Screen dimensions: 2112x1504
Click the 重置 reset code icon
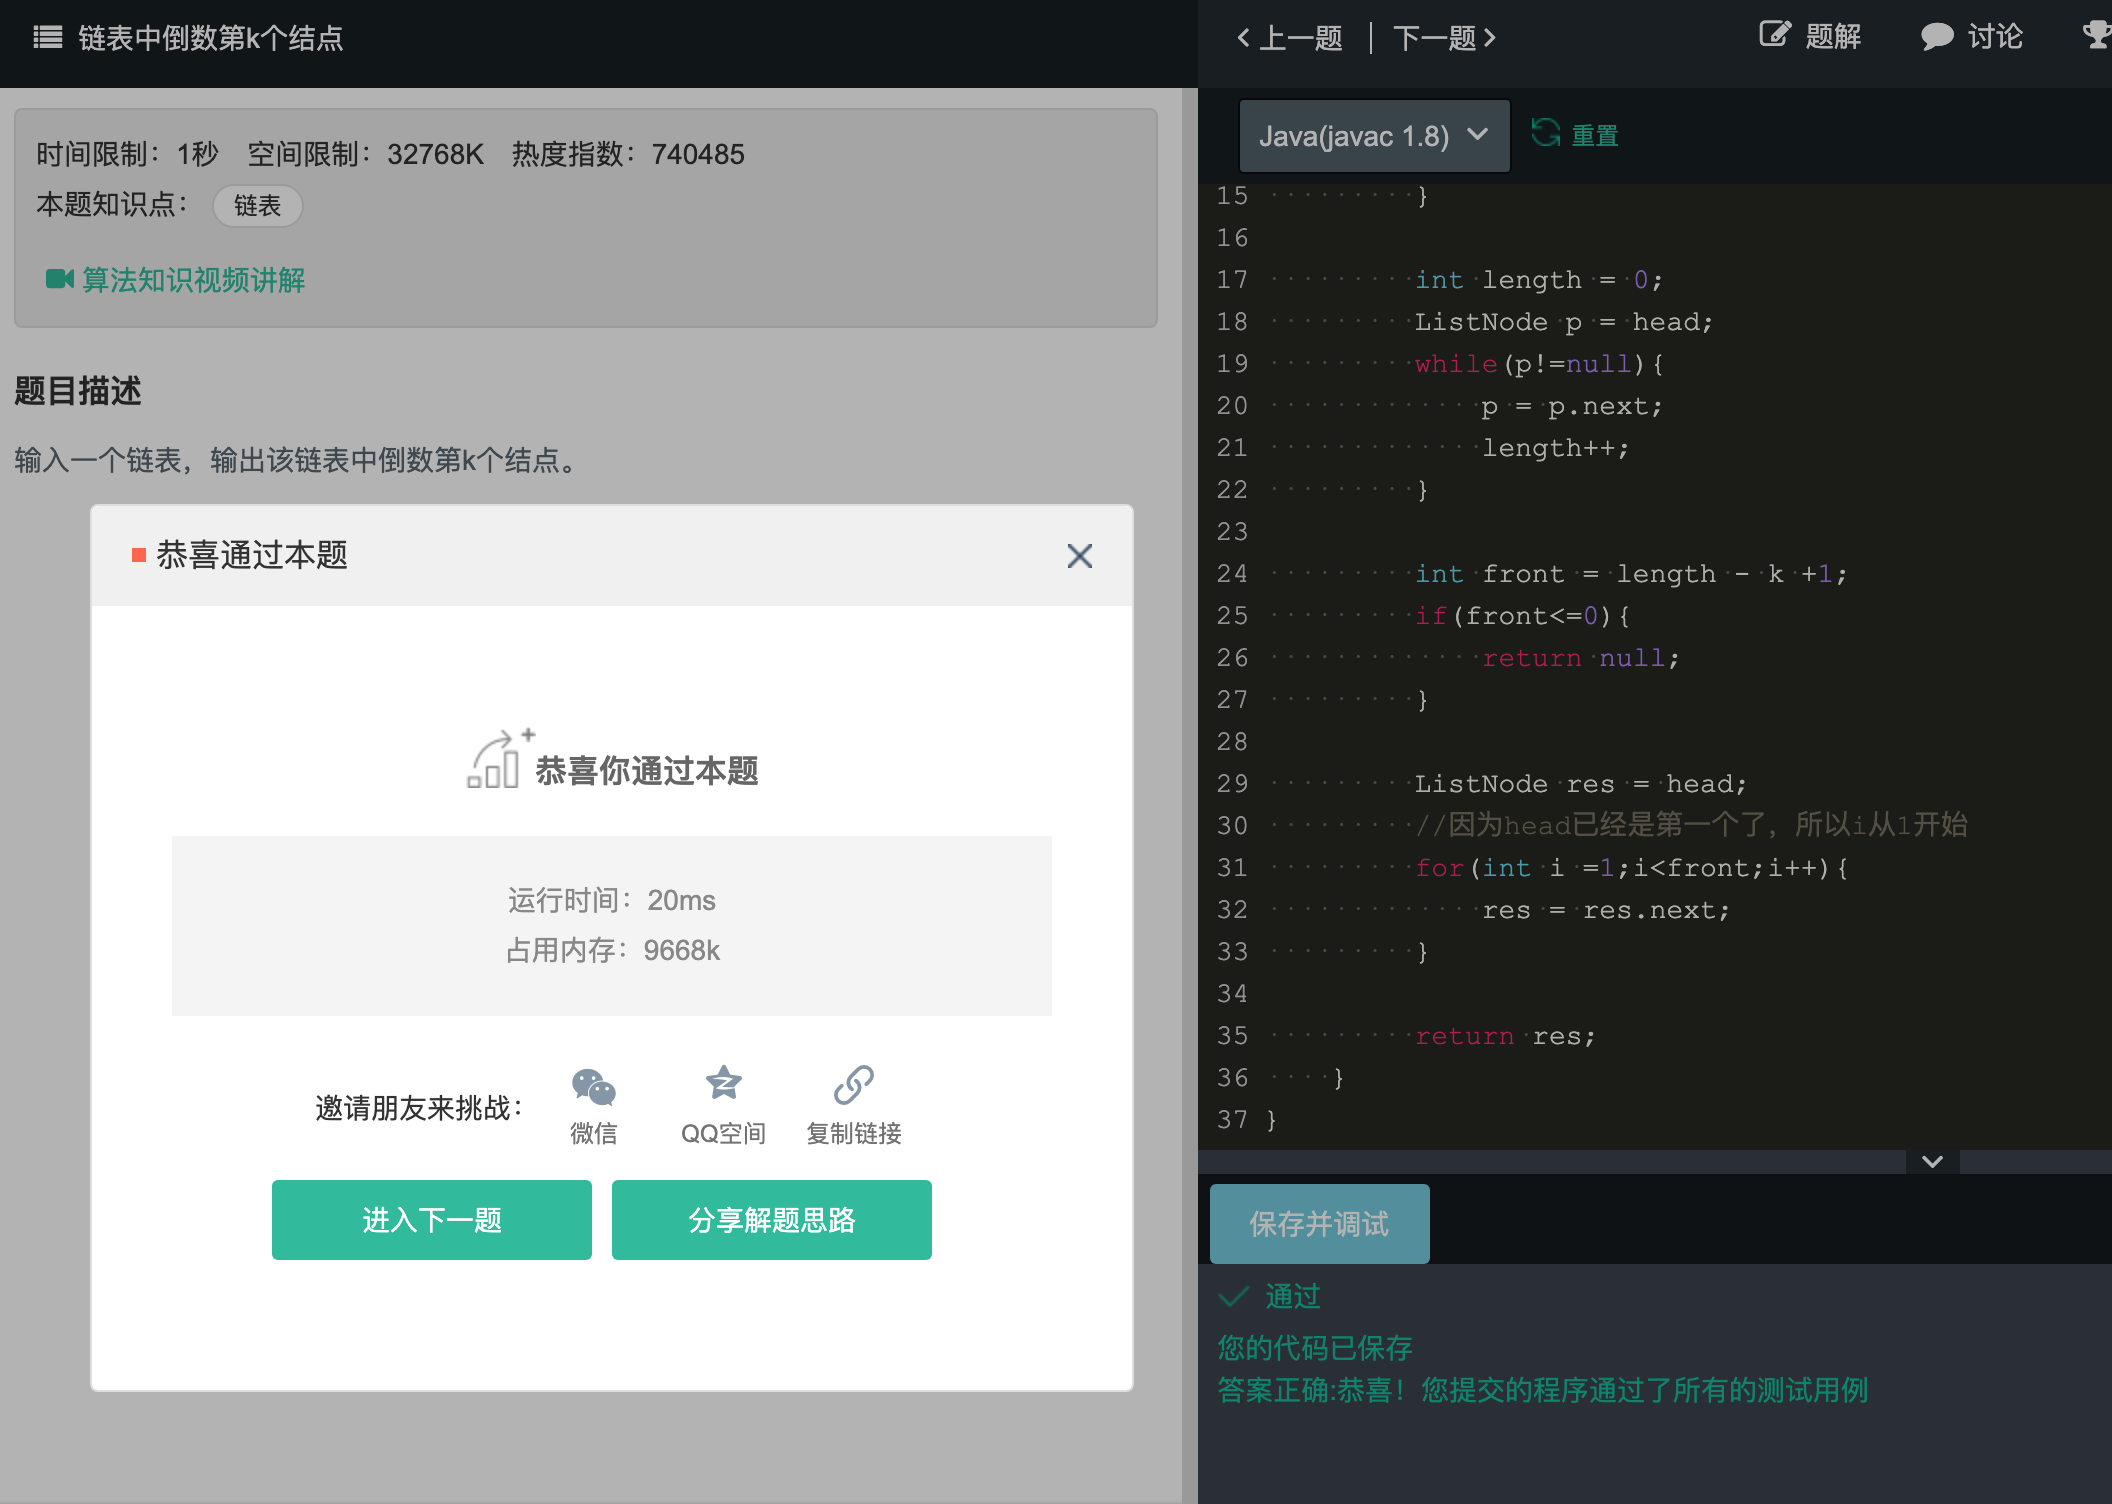1546,133
